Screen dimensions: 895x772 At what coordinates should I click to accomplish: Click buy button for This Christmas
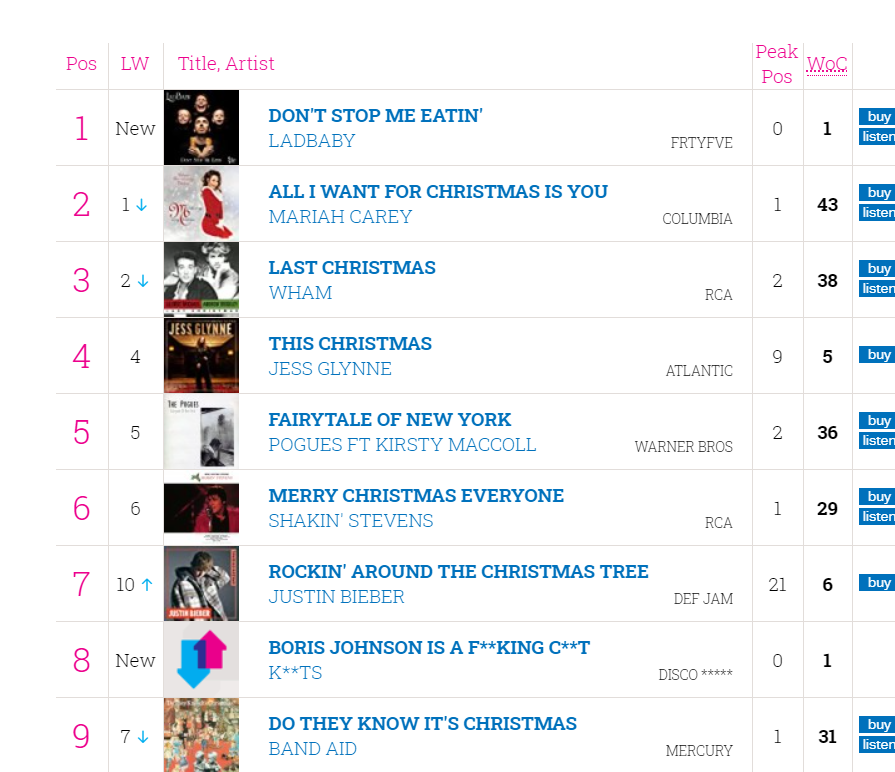tap(877, 354)
